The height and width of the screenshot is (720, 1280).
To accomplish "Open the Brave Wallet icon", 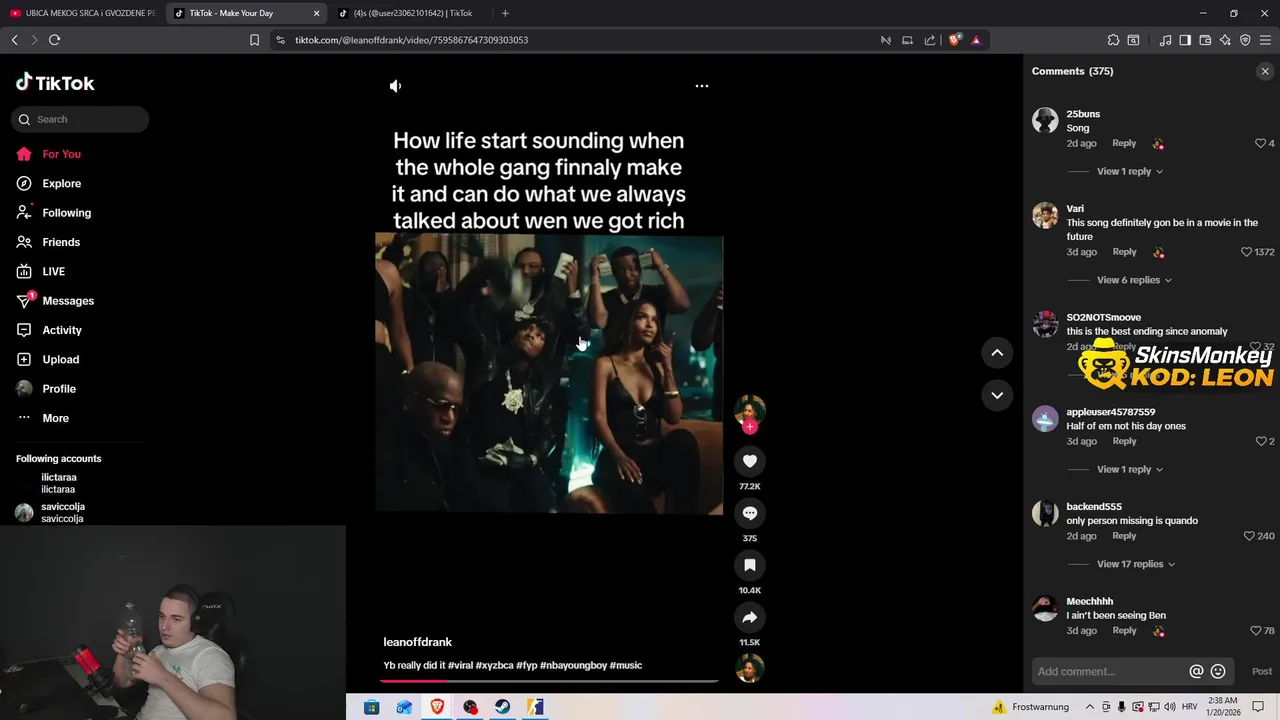I will point(1205,40).
